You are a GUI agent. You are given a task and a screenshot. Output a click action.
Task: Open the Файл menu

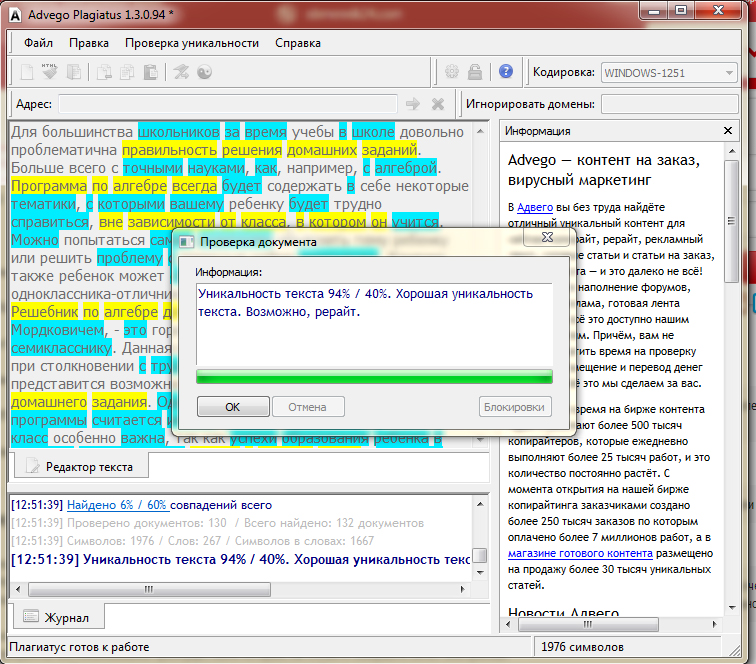[x=39, y=43]
